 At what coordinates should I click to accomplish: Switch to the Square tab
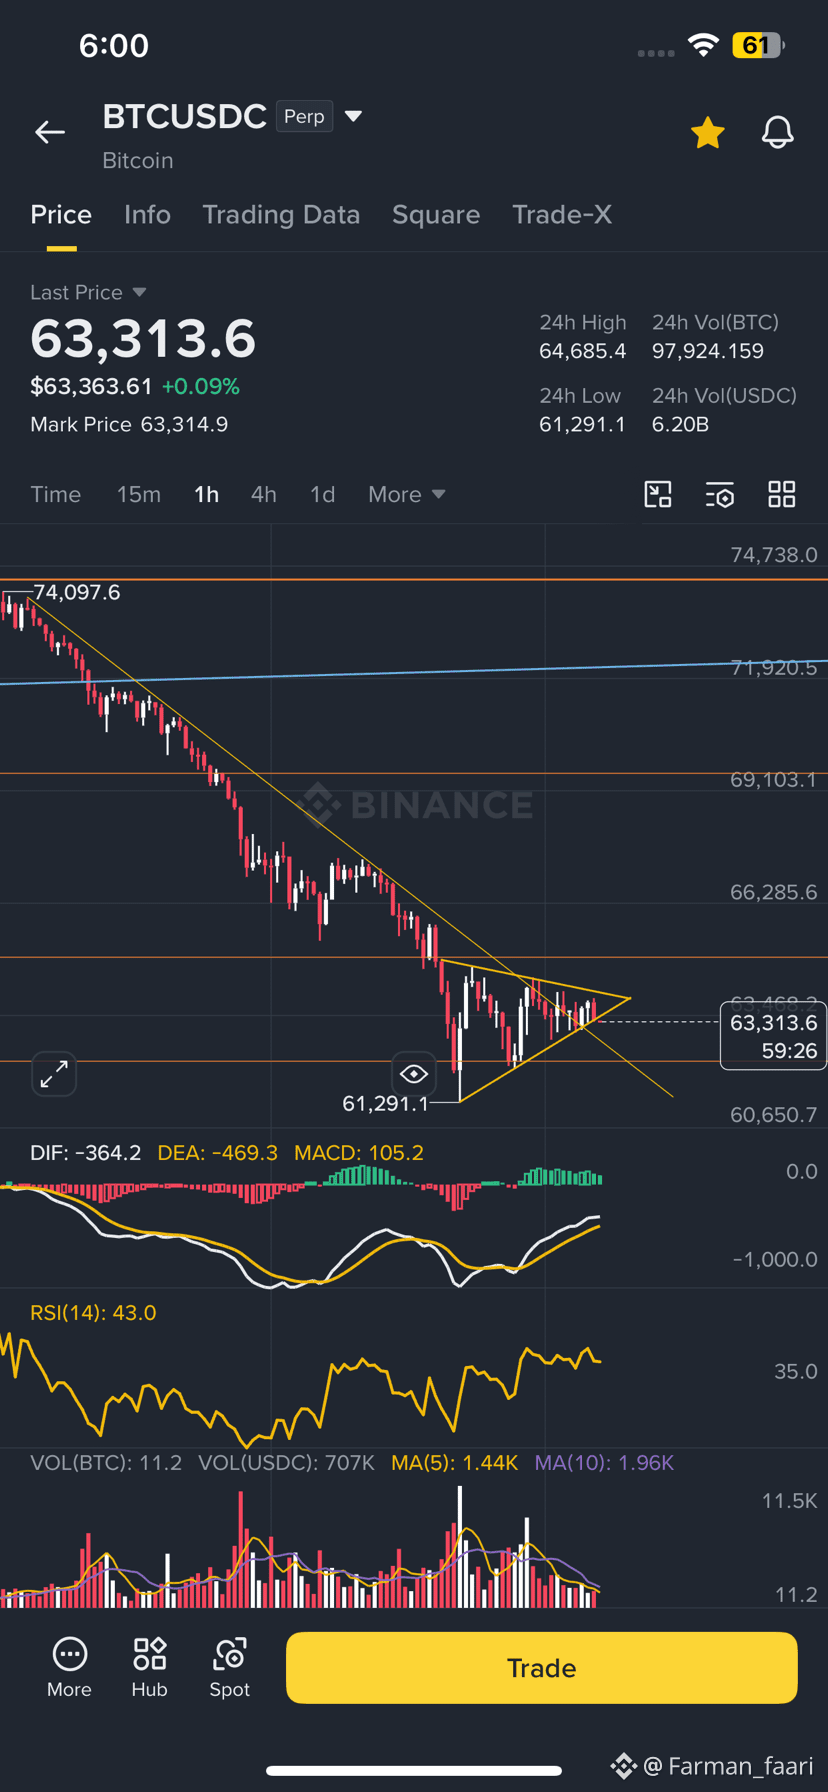(x=436, y=215)
